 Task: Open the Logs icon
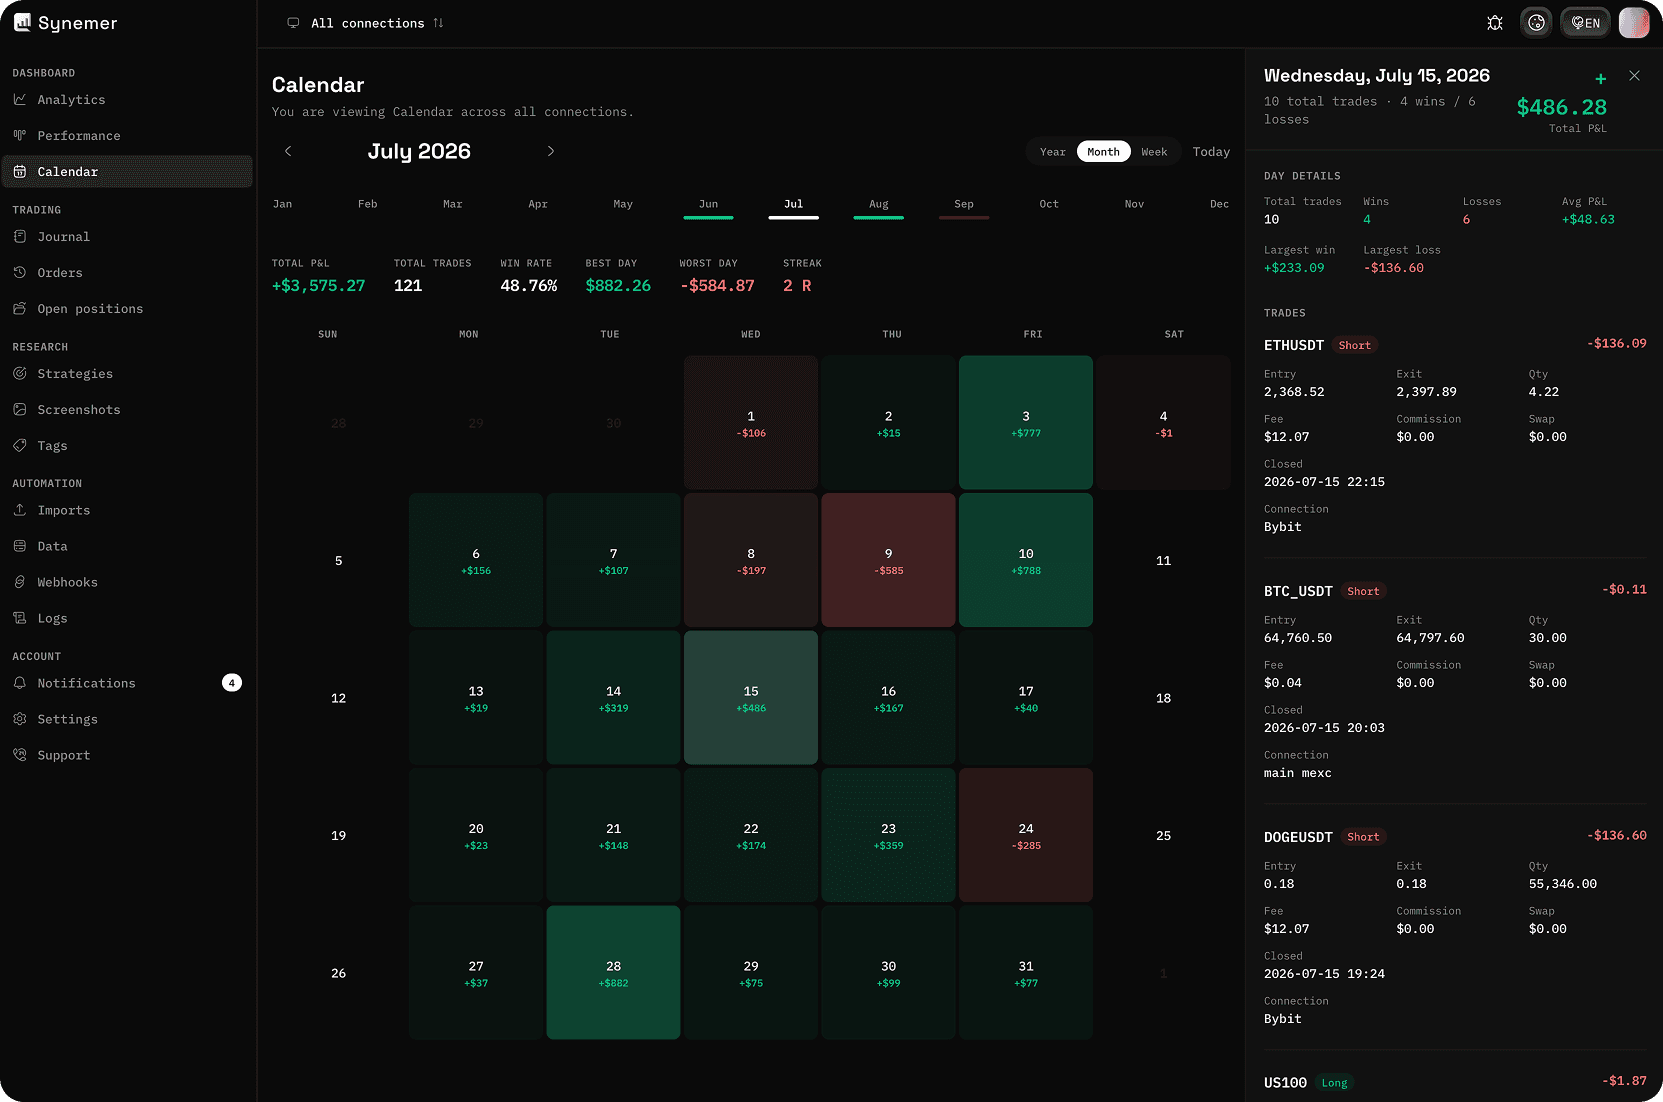coord(20,618)
